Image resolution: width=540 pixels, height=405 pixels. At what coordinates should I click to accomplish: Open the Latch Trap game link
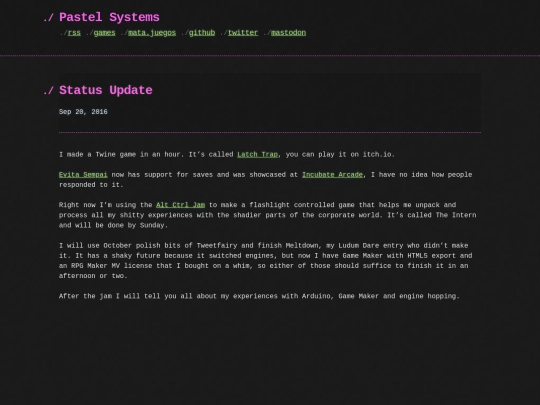pos(257,155)
